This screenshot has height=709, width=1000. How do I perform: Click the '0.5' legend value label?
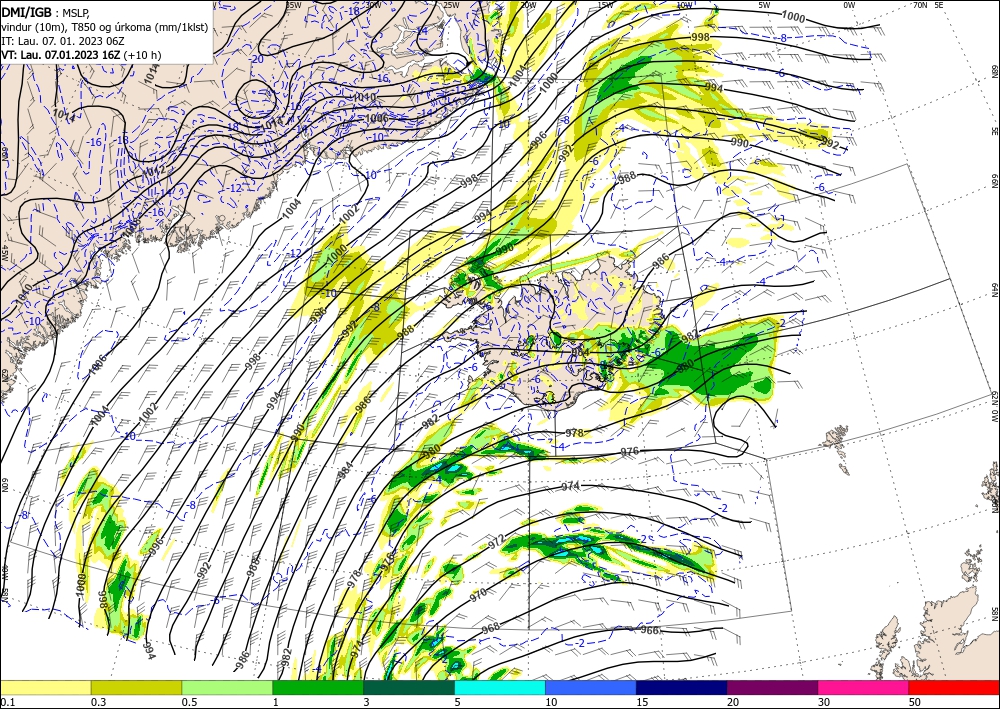pos(189,702)
